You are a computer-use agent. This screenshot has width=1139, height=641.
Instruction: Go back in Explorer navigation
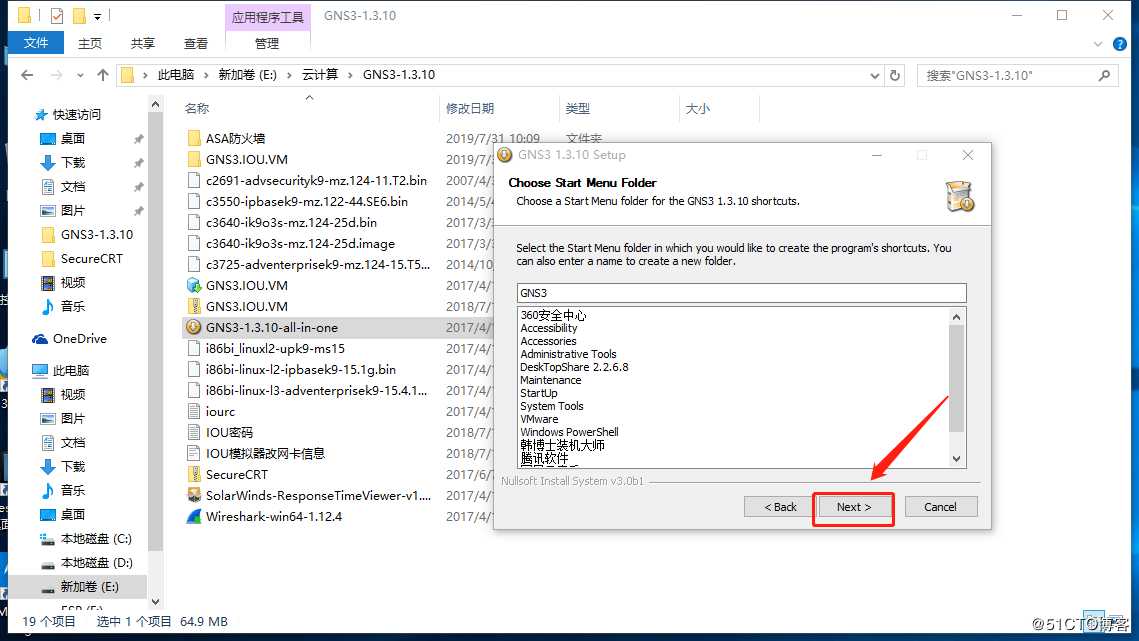point(28,75)
